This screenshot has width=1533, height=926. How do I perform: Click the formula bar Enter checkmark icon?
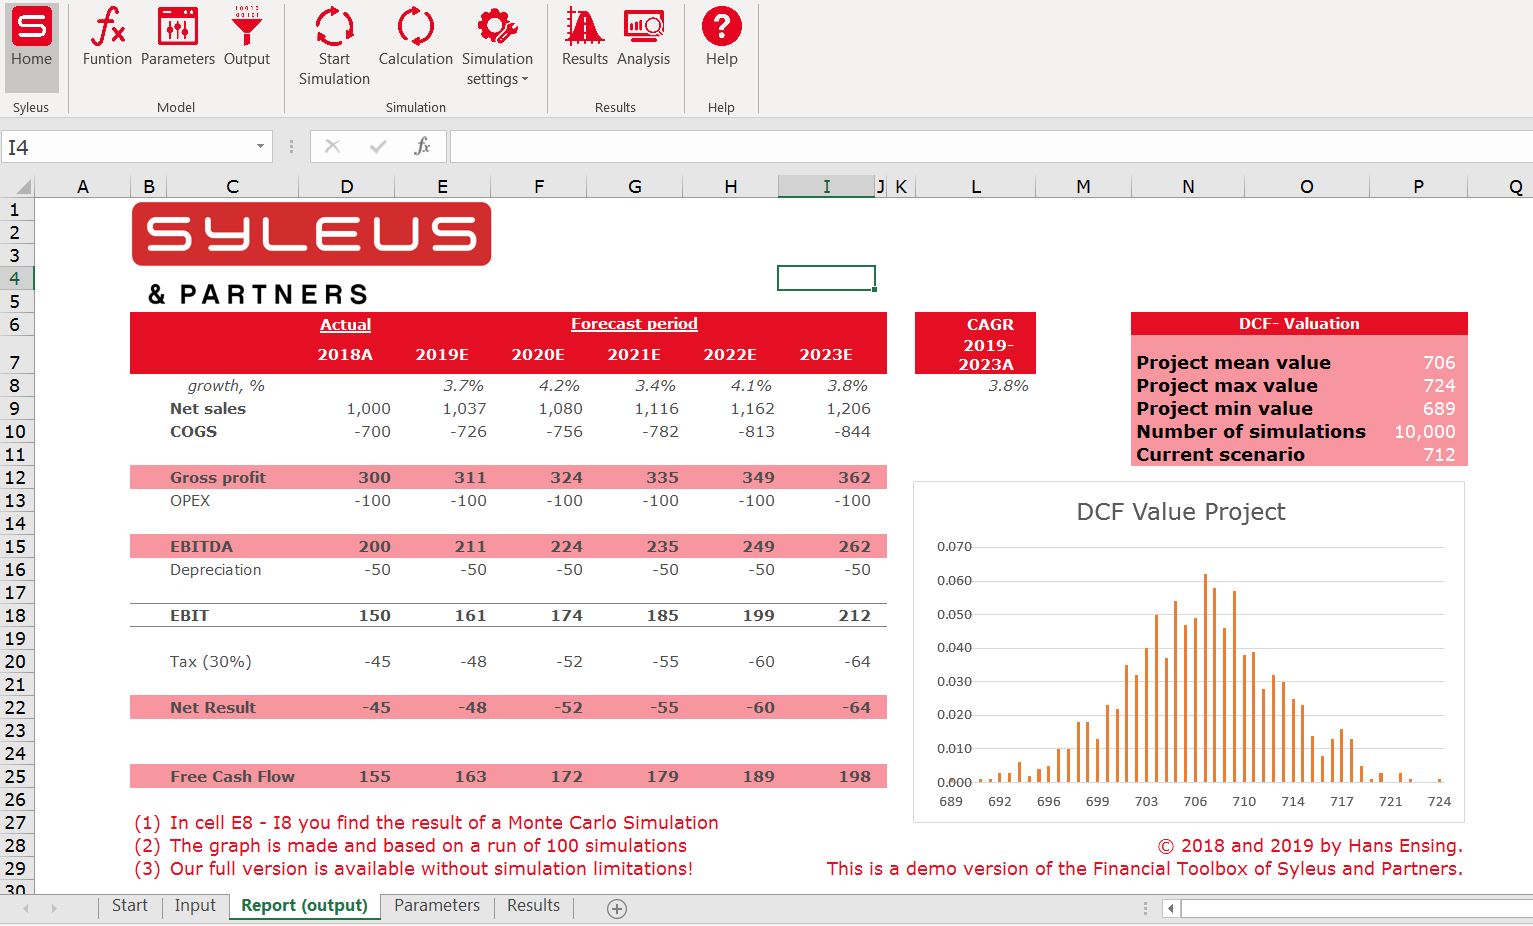(378, 147)
